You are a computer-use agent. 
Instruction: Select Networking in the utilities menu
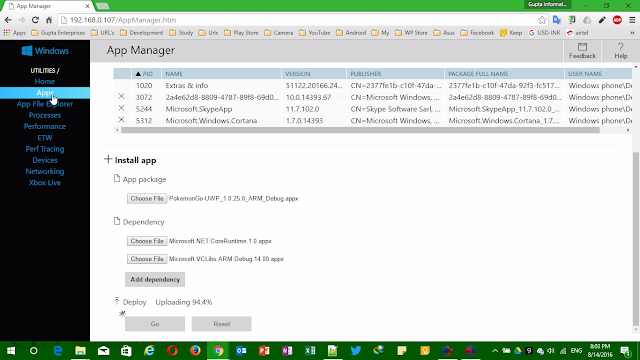[x=45, y=171]
